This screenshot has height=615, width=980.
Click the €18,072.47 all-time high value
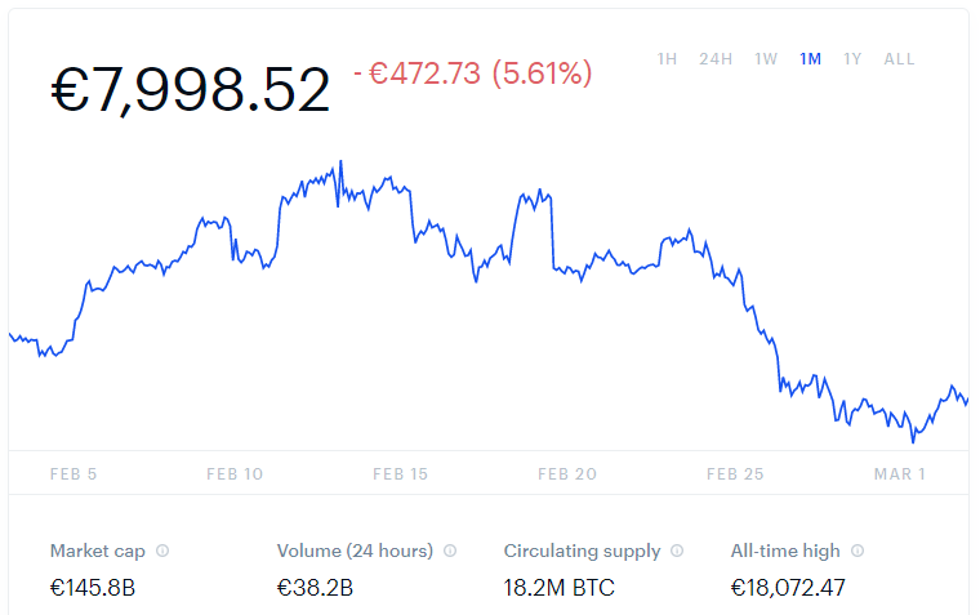(x=788, y=588)
